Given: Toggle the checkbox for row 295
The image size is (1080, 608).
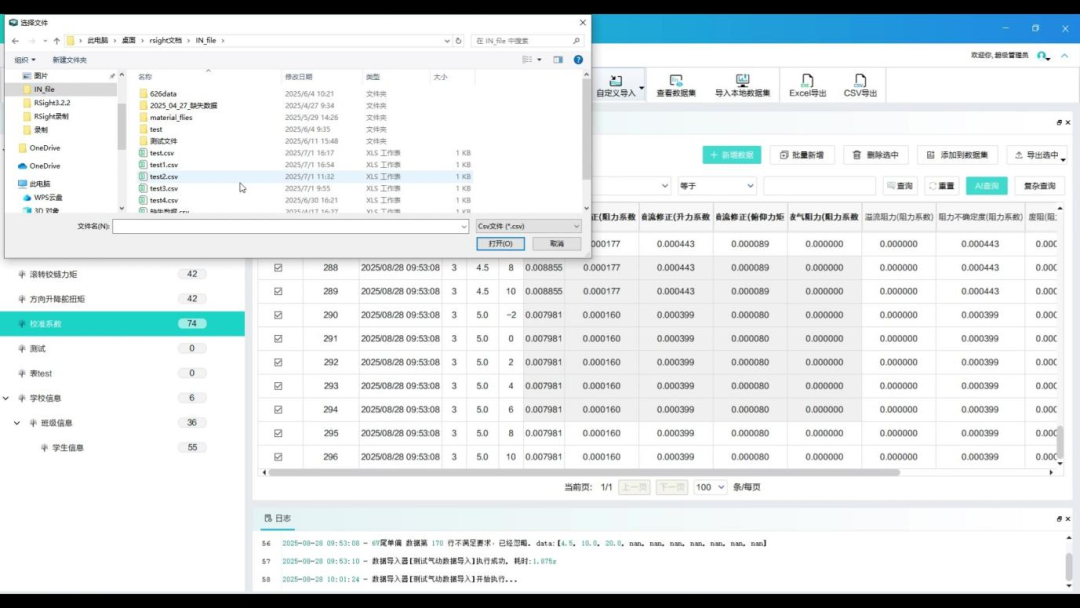Looking at the screenshot, I should (278, 433).
